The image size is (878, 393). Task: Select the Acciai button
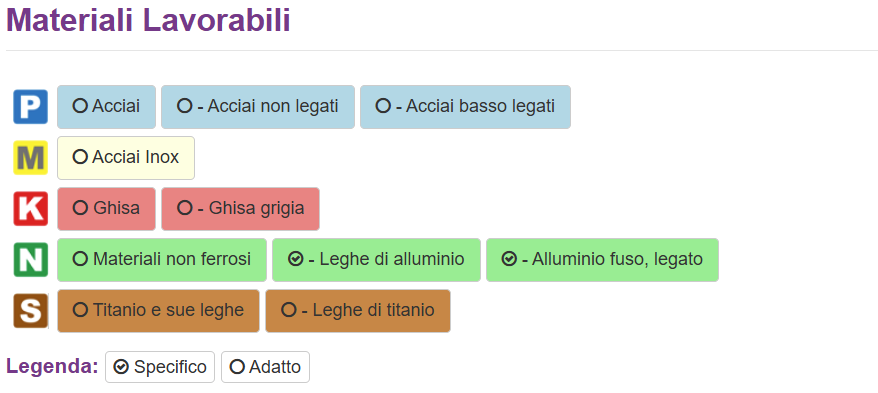pos(106,106)
